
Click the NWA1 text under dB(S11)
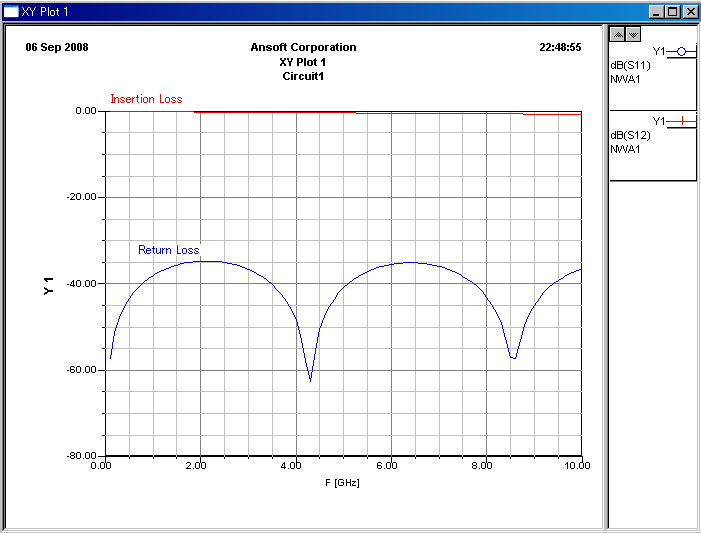(625, 79)
